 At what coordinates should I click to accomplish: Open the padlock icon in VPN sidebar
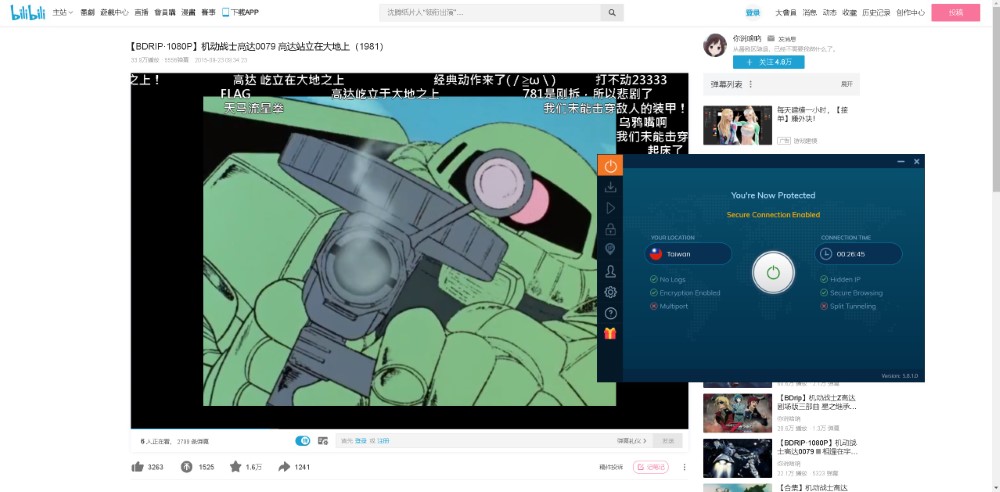coord(610,228)
